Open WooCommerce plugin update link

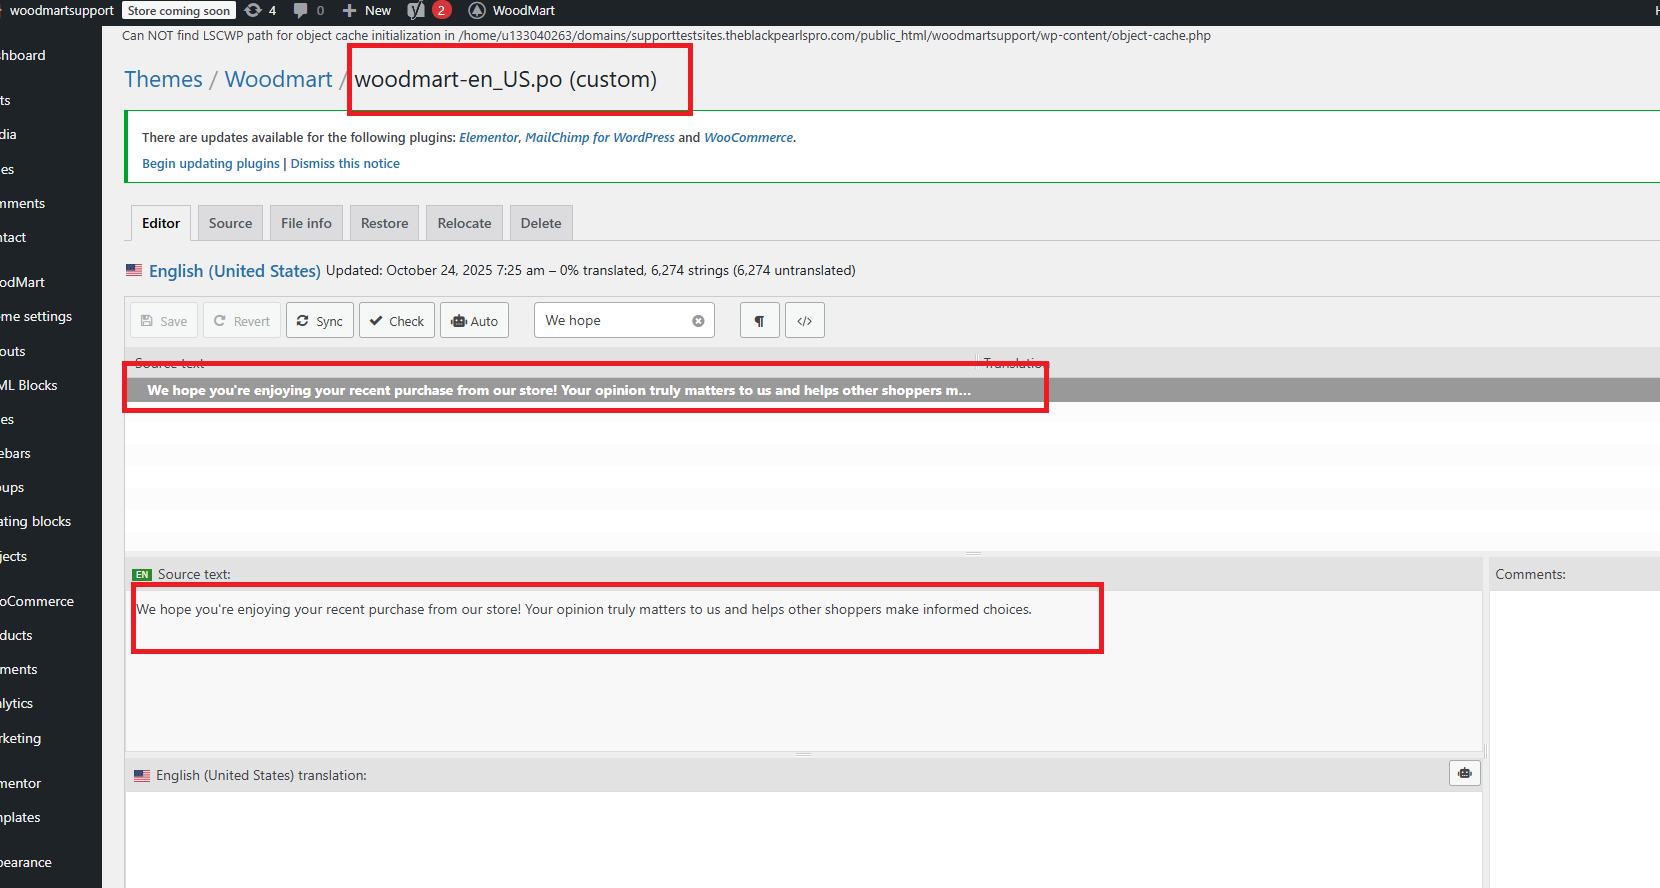(x=749, y=138)
